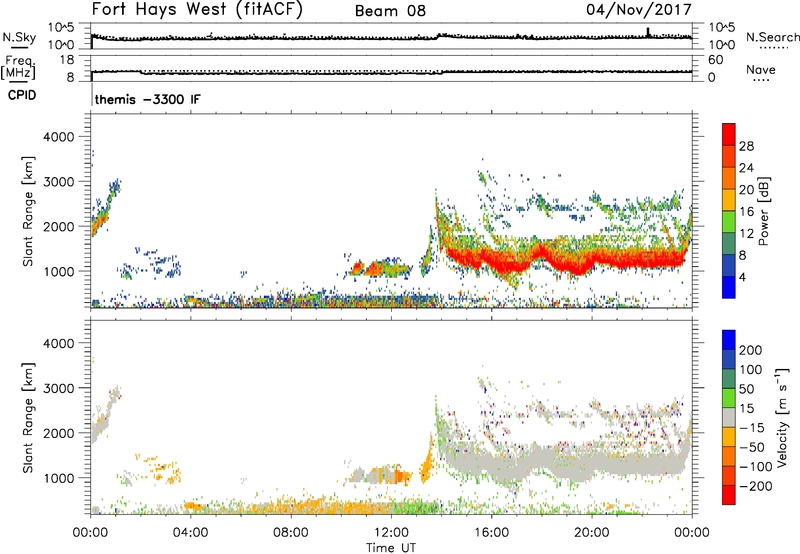Click the 'Slant Range [km]' label of the velocity panel
The width and height of the screenshot is (800, 554).
[28, 418]
